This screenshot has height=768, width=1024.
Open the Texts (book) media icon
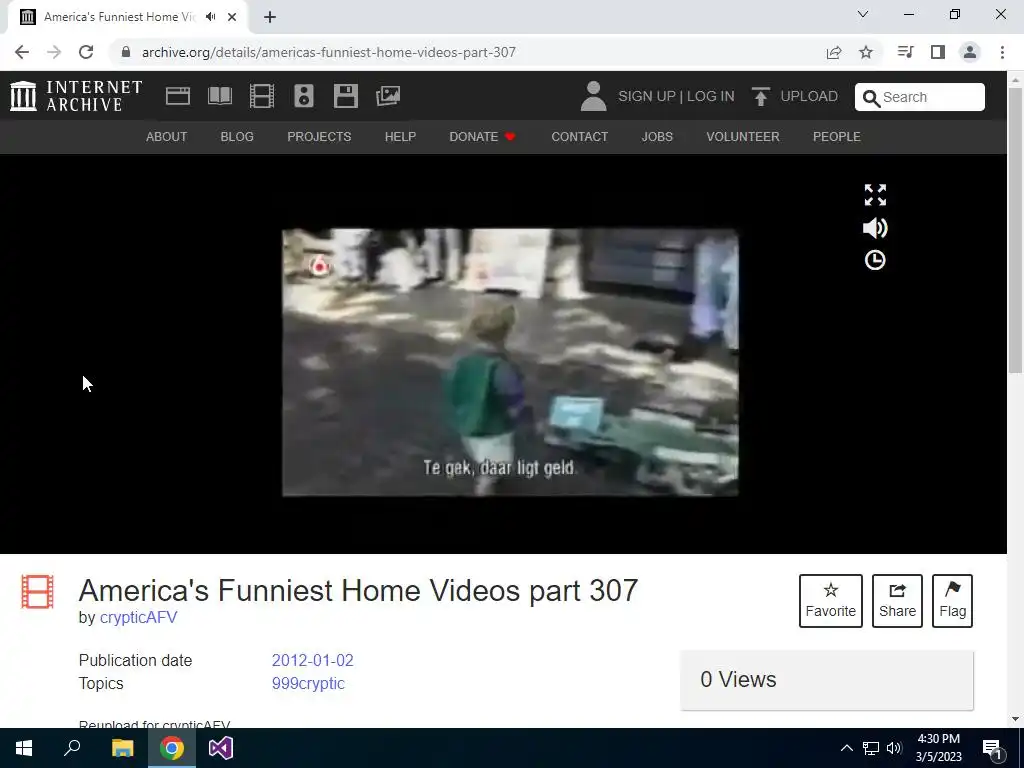pyautogui.click(x=219, y=96)
